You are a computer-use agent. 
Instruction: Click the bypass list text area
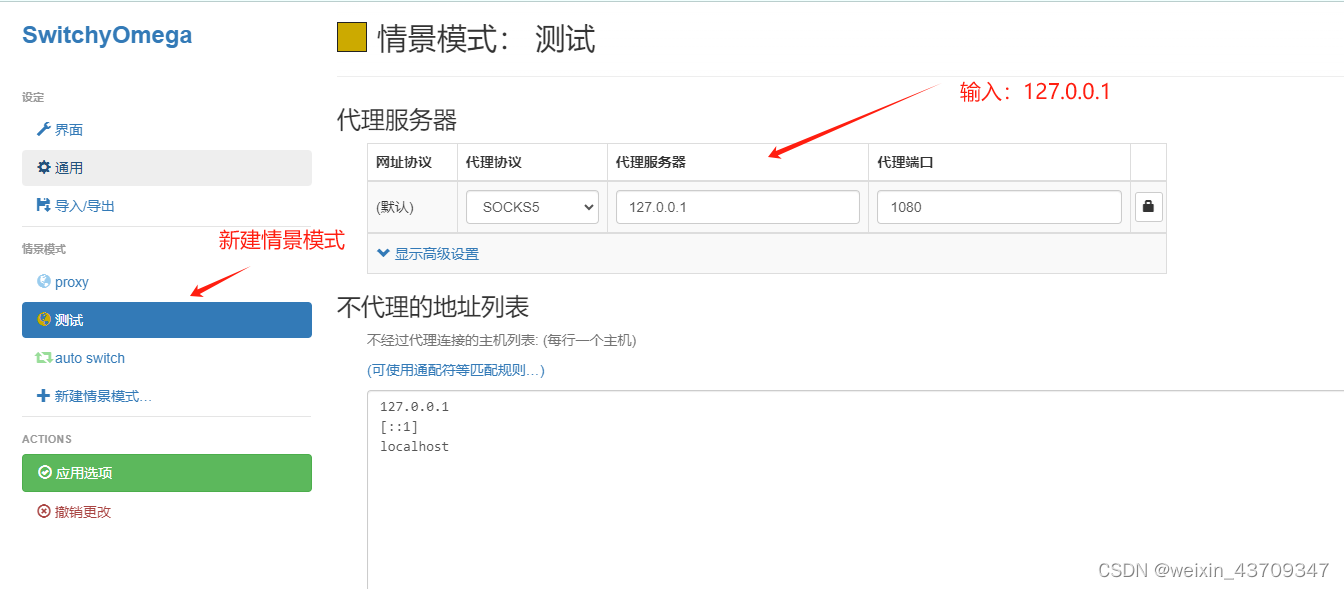856,490
